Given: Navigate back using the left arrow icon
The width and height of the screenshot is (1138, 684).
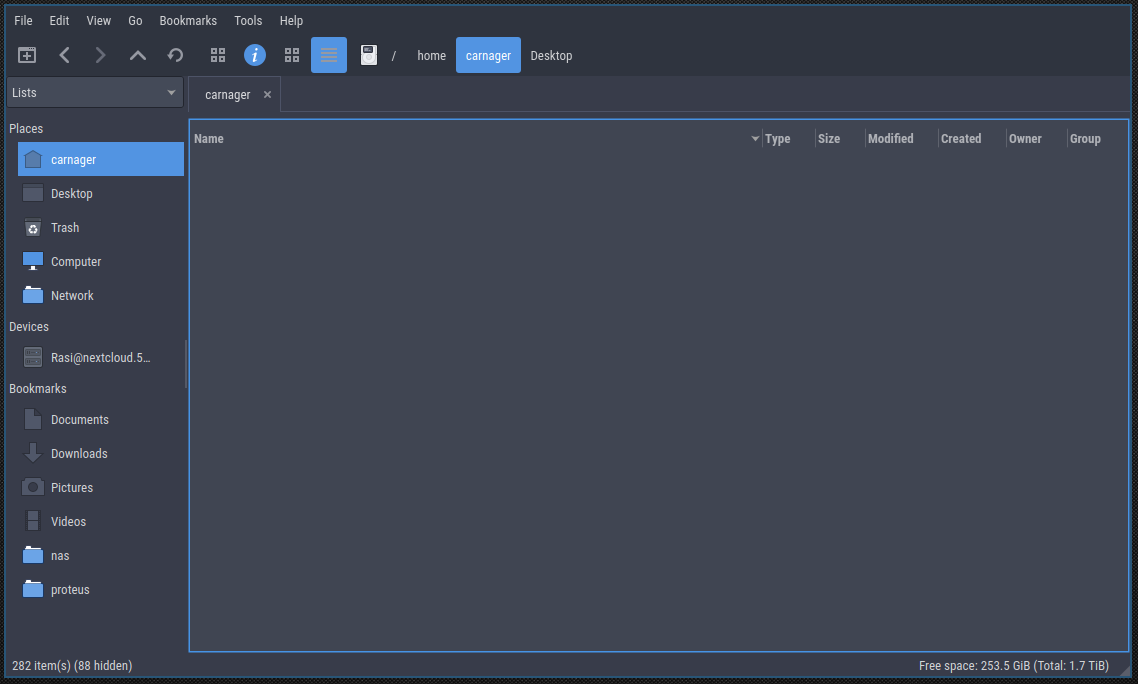Looking at the screenshot, I should pos(64,55).
